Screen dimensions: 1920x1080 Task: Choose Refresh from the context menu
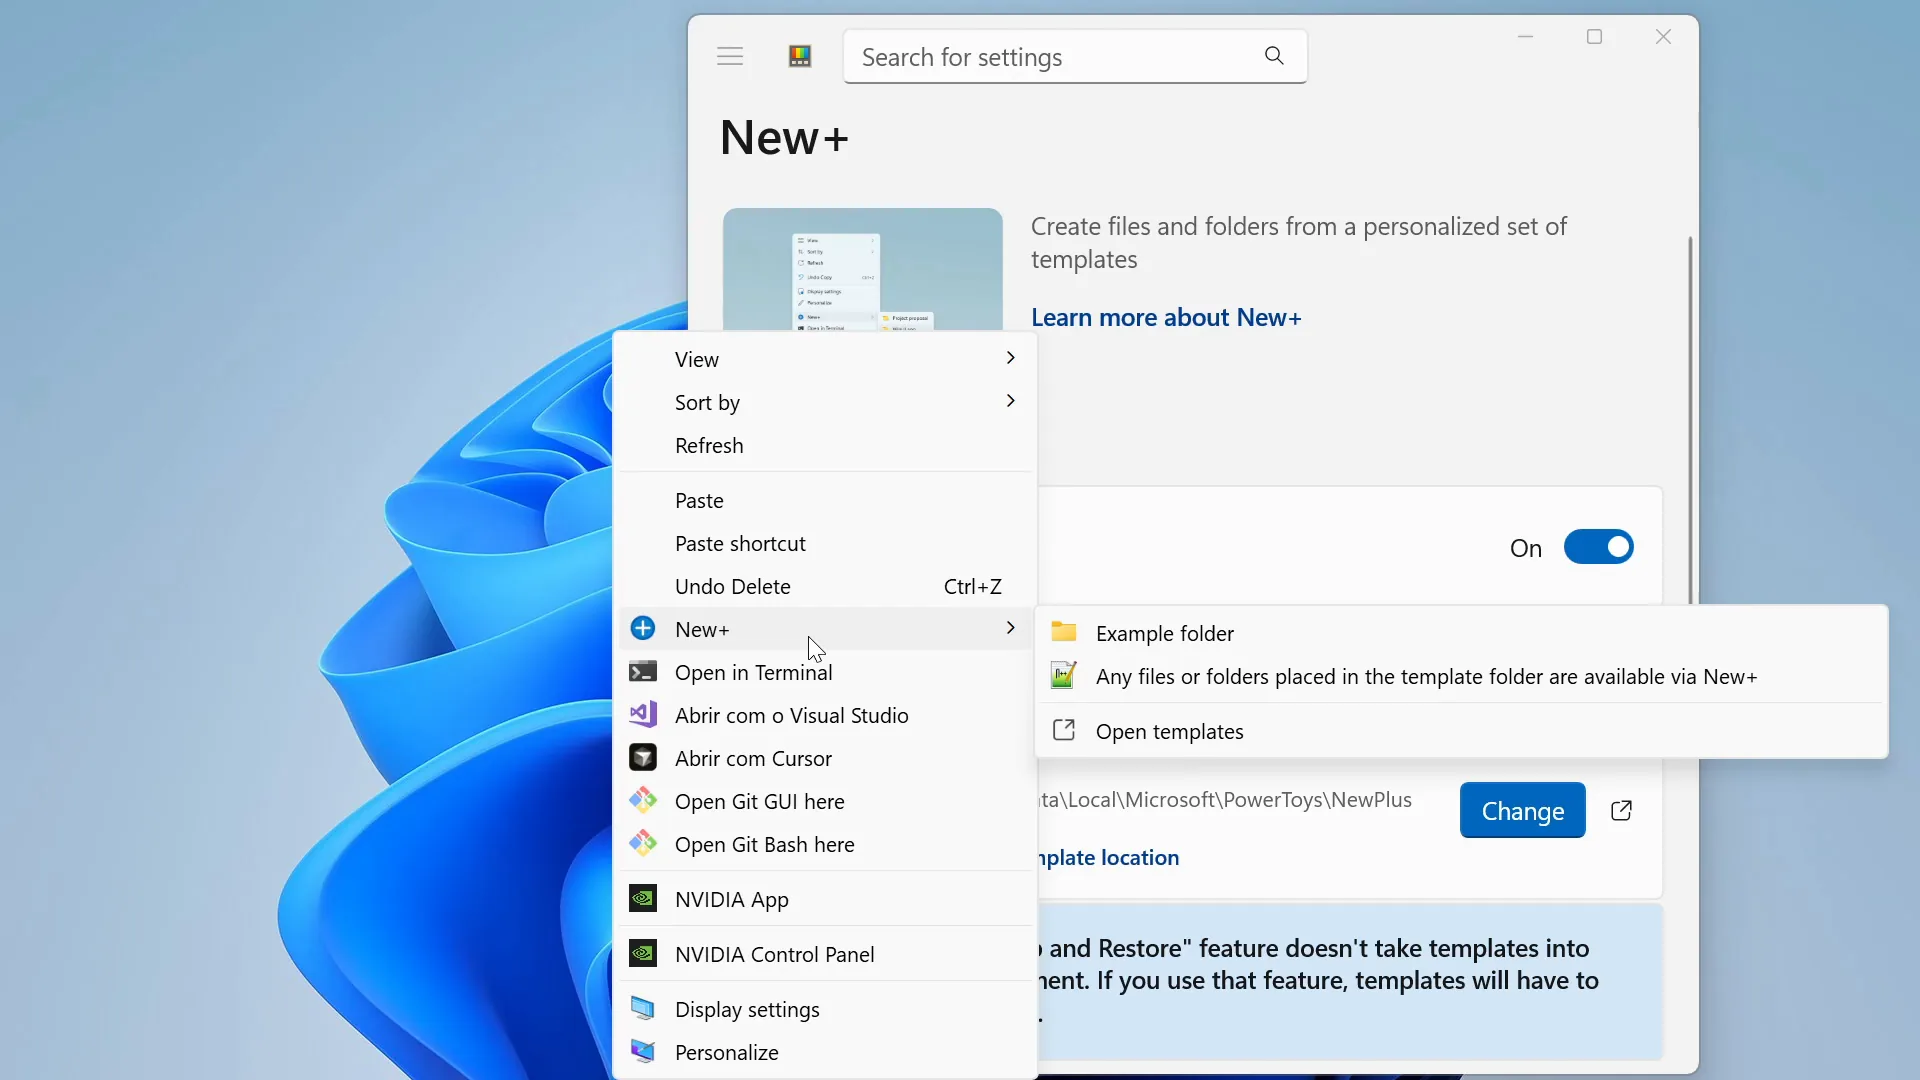825,445
